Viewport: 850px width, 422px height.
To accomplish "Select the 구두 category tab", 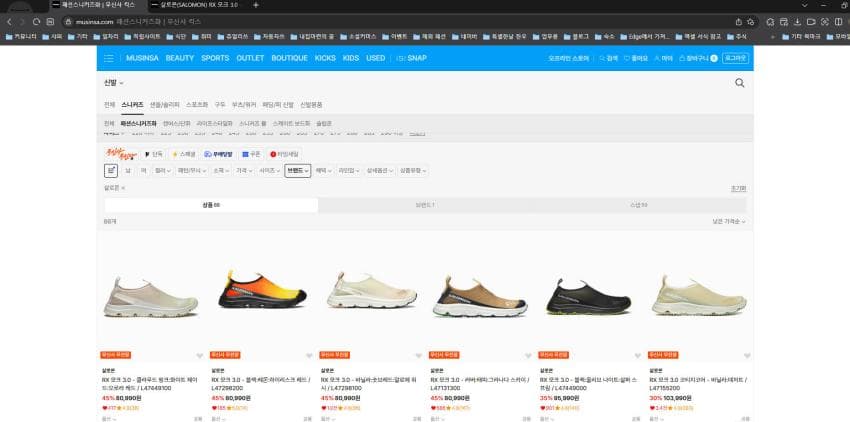I will 220,104.
